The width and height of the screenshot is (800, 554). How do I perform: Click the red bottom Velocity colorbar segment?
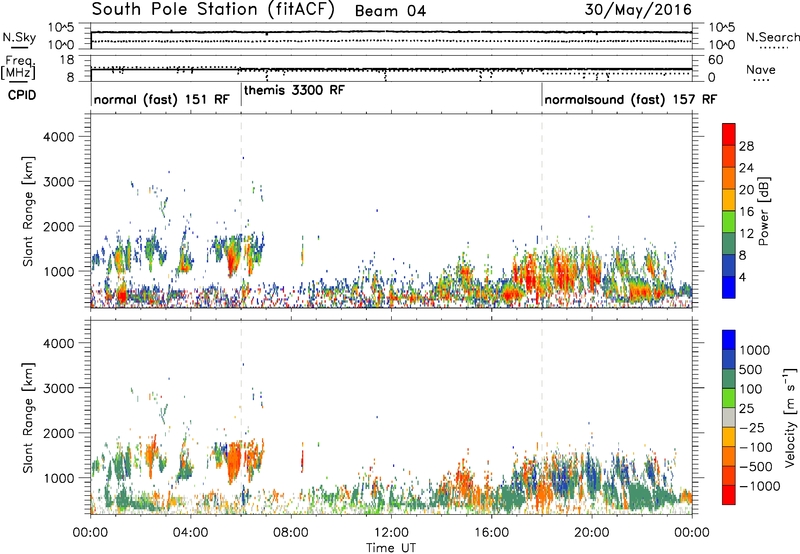tap(729, 495)
